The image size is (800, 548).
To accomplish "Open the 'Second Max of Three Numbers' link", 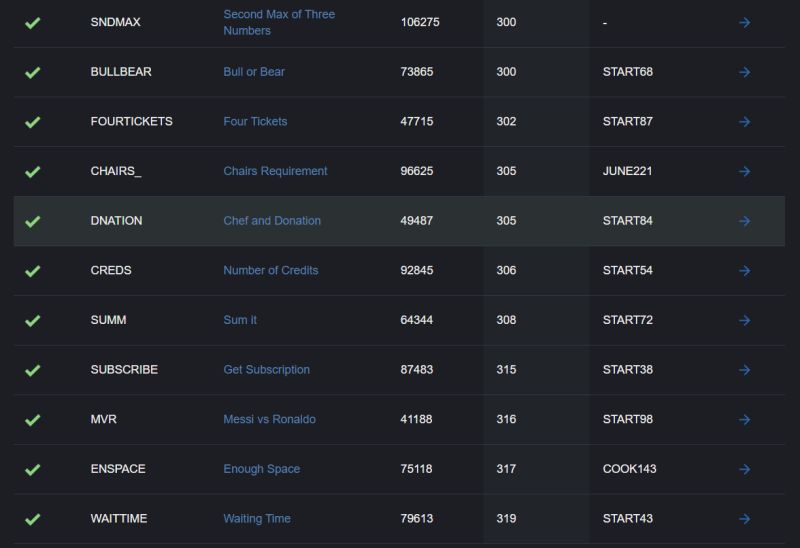I will point(278,22).
